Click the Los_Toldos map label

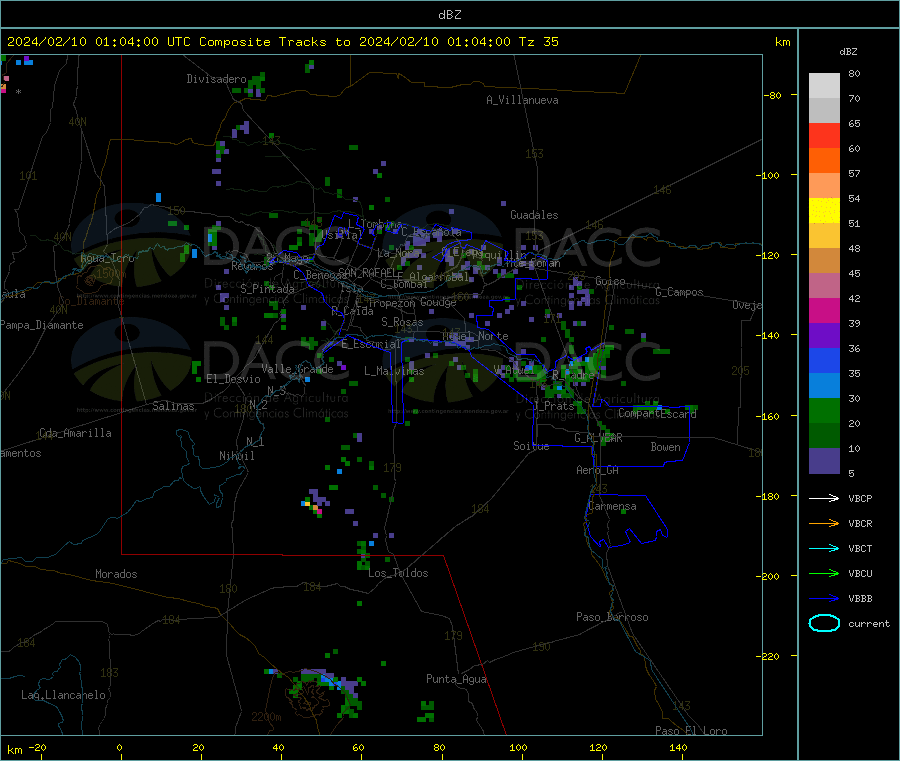[398, 573]
